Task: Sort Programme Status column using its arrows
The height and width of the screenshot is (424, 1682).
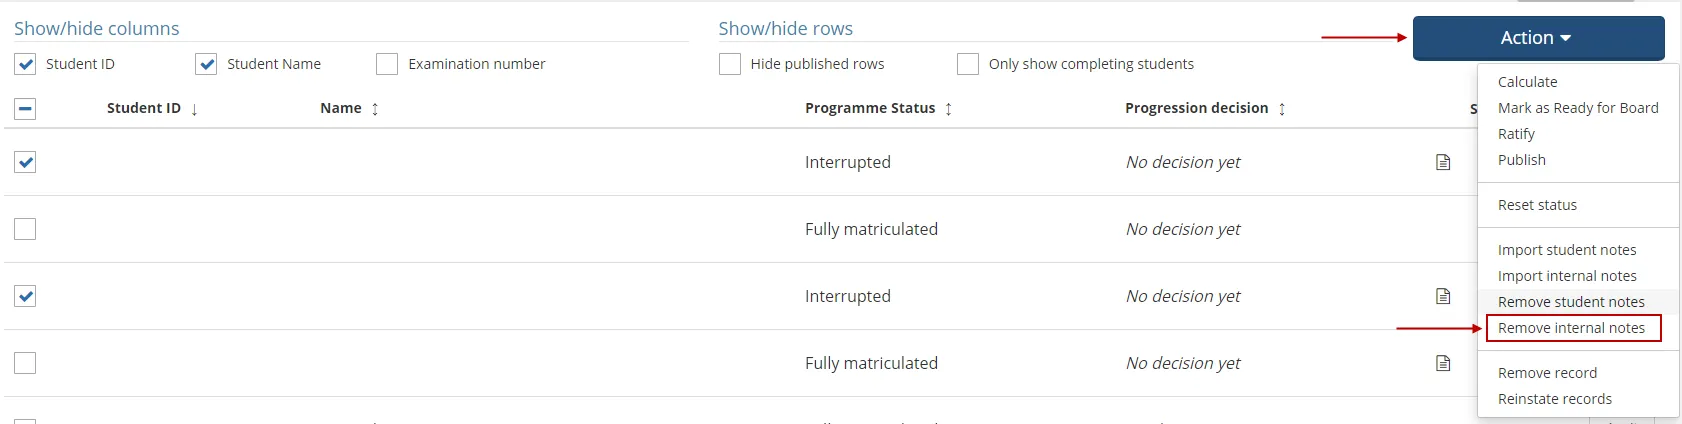Action: coord(948,109)
